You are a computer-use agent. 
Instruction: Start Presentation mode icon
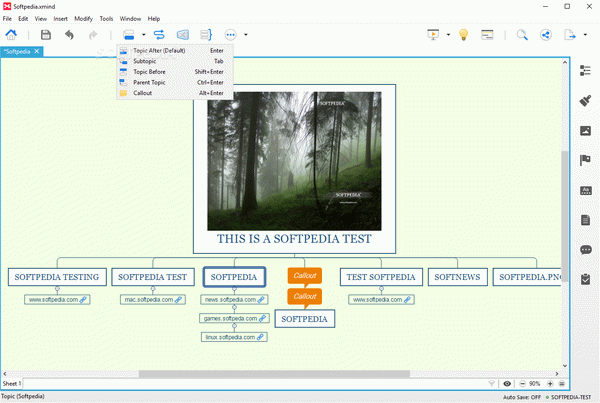(433, 35)
